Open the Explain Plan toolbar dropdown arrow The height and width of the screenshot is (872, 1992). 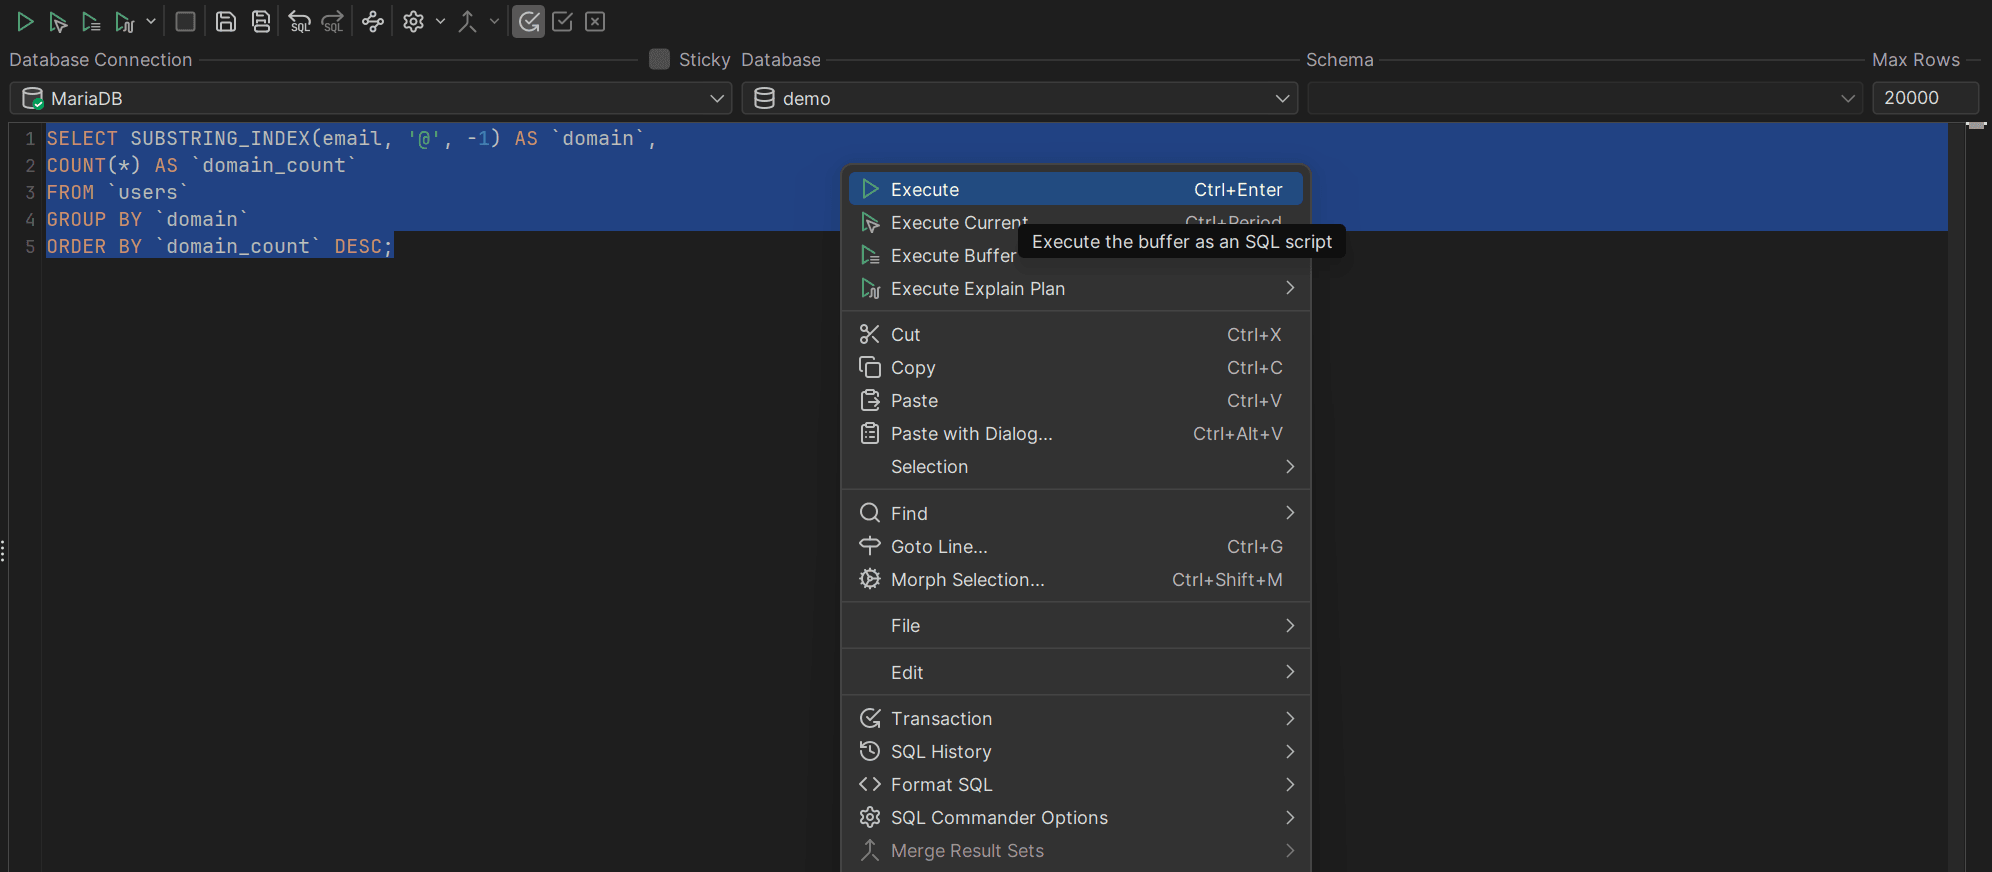[x=151, y=21]
